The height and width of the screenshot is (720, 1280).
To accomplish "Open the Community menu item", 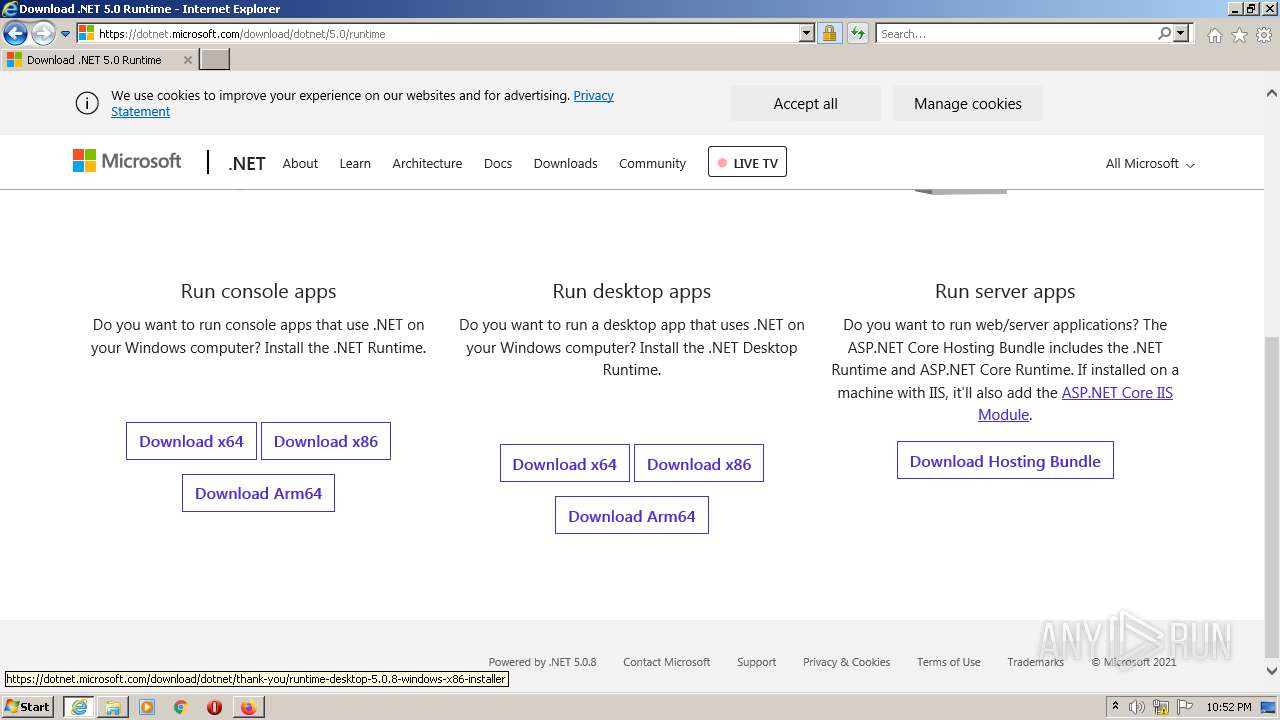I will coord(652,164).
